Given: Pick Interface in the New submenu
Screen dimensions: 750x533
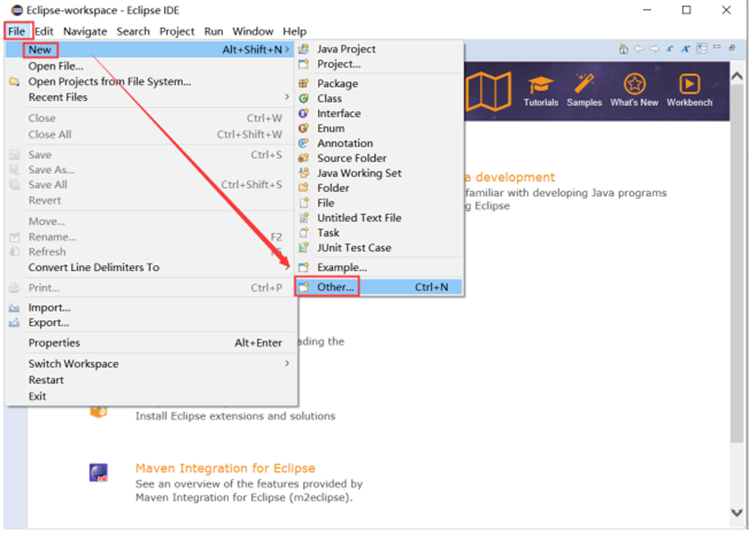Looking at the screenshot, I should (378, 113).
